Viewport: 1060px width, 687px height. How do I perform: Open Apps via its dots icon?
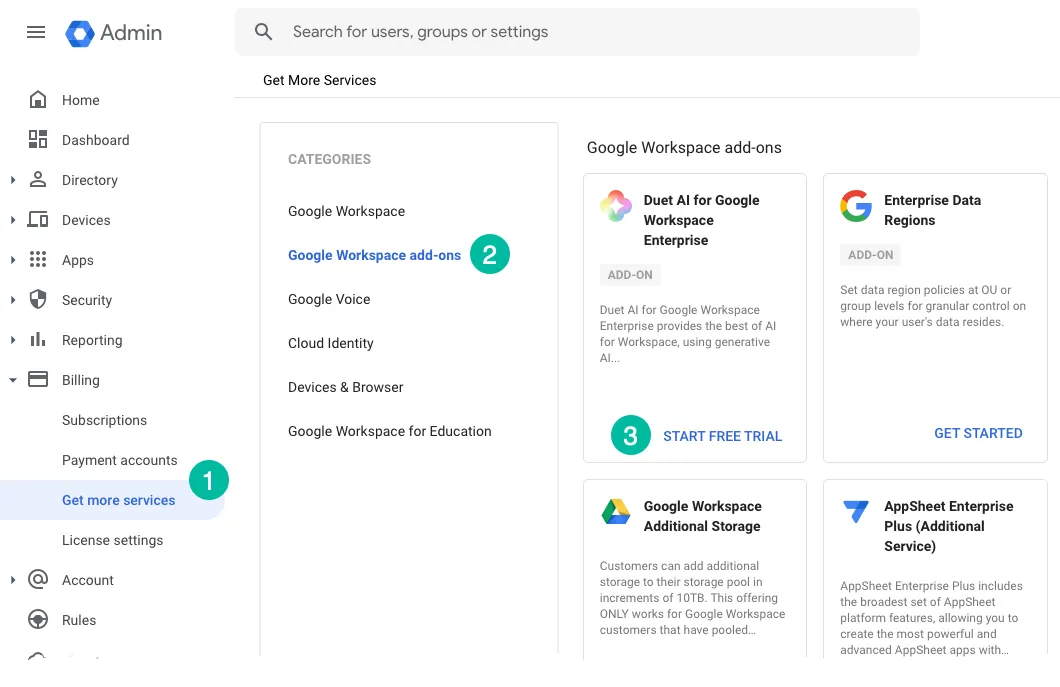pos(40,260)
